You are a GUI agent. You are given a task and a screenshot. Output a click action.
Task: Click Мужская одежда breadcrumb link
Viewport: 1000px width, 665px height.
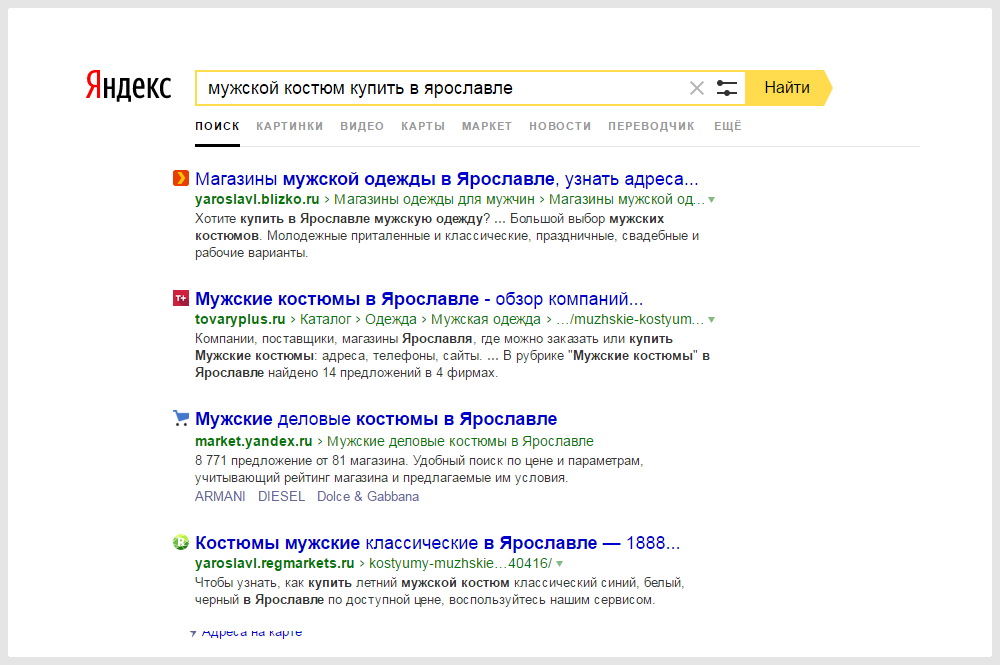click(x=486, y=319)
